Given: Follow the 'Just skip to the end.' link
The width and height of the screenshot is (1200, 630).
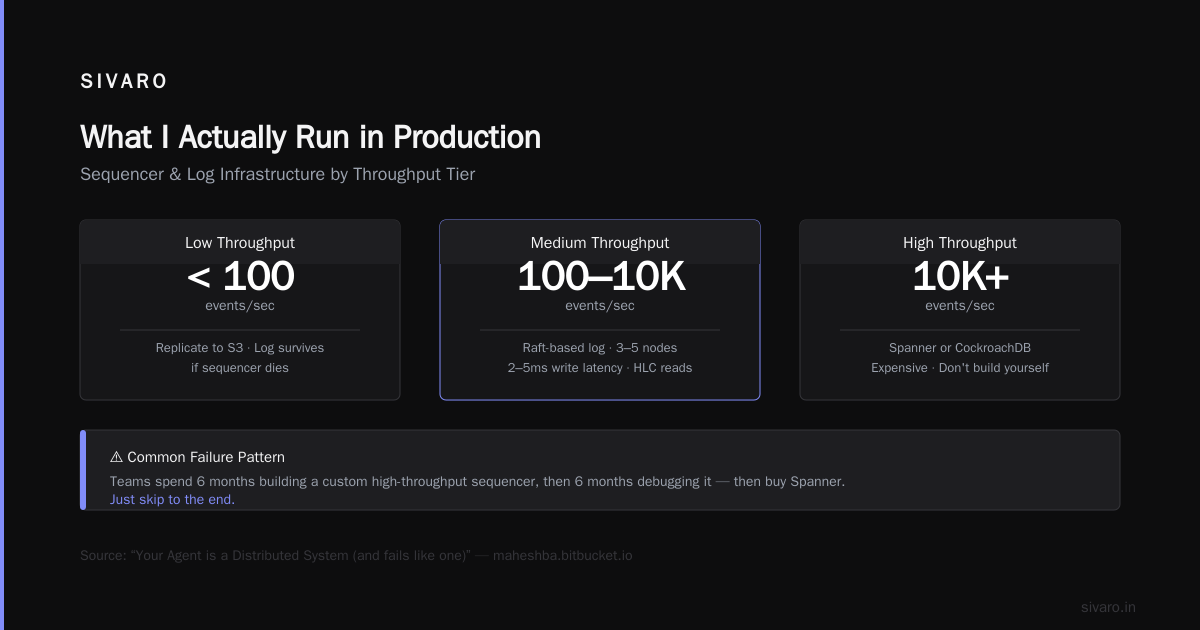Looking at the screenshot, I should [x=172, y=499].
